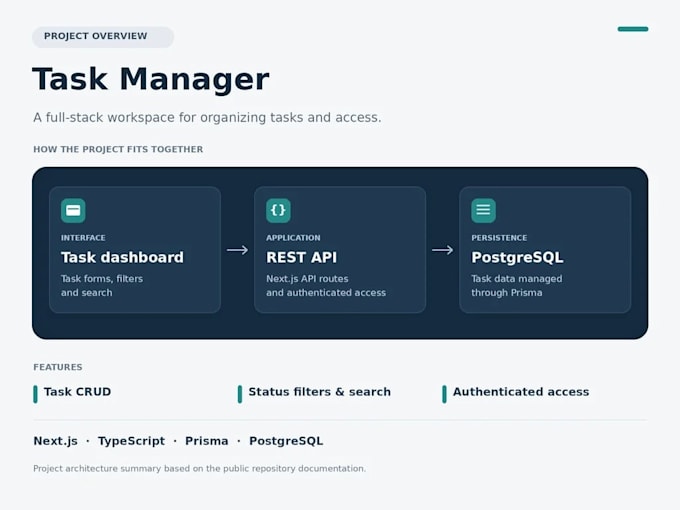Select the REST API heading
This screenshot has height=510, width=680.
coord(301,257)
